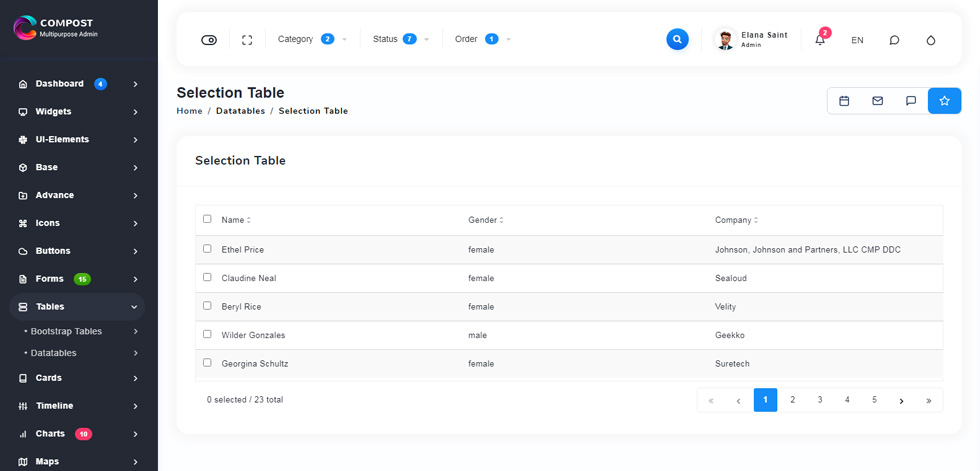Image resolution: width=980 pixels, height=471 pixels.
Task: Click the Base cube icon
Action: pyautogui.click(x=23, y=167)
